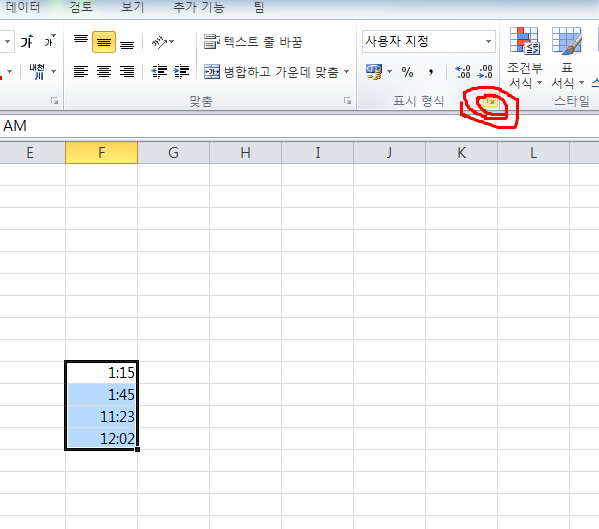Screen dimensions: 599x529
Task: Open 표 서식 format as table menu
Action: [567, 58]
